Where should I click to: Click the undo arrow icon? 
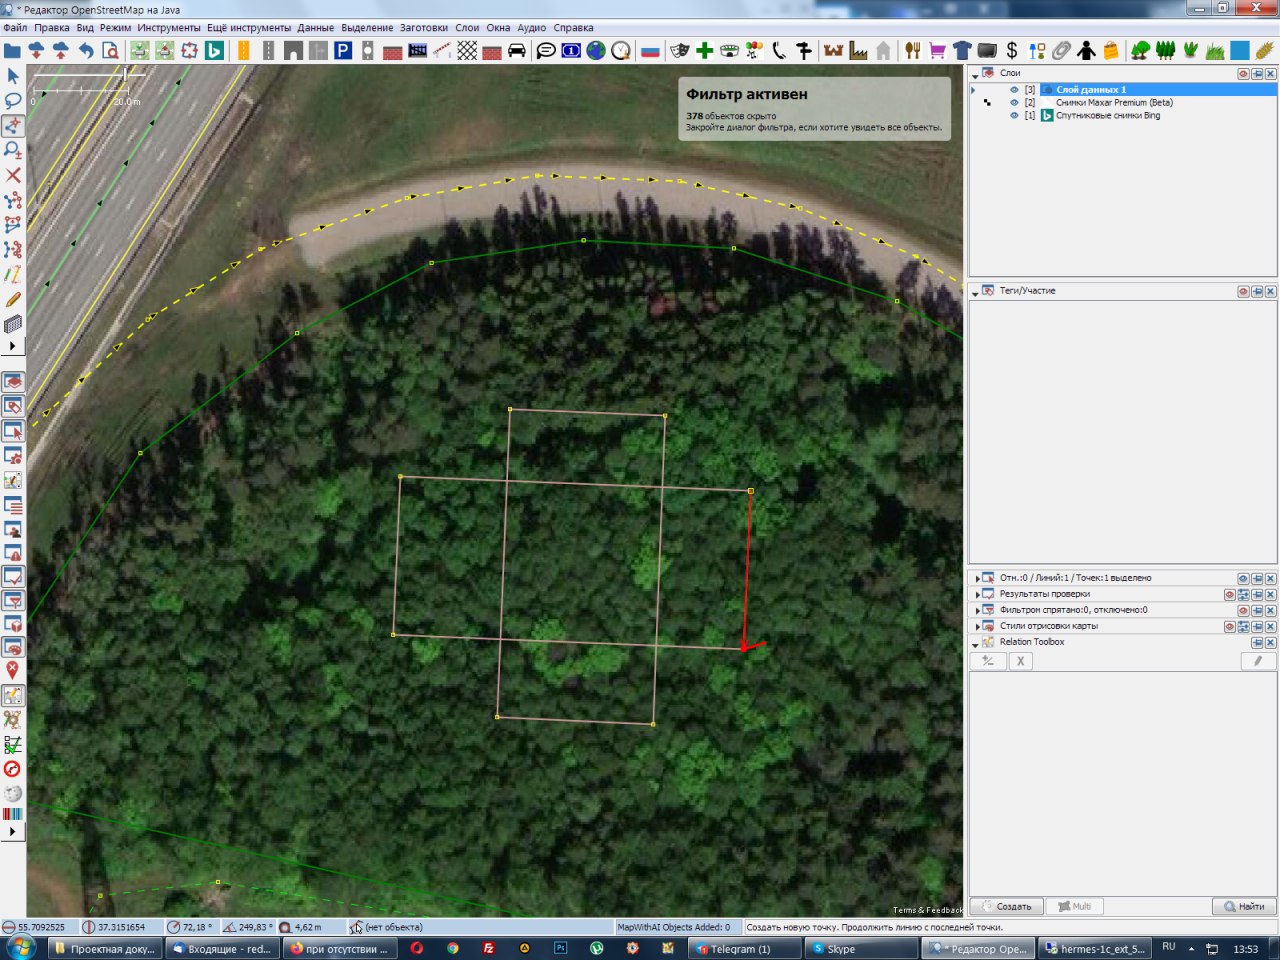(x=86, y=50)
